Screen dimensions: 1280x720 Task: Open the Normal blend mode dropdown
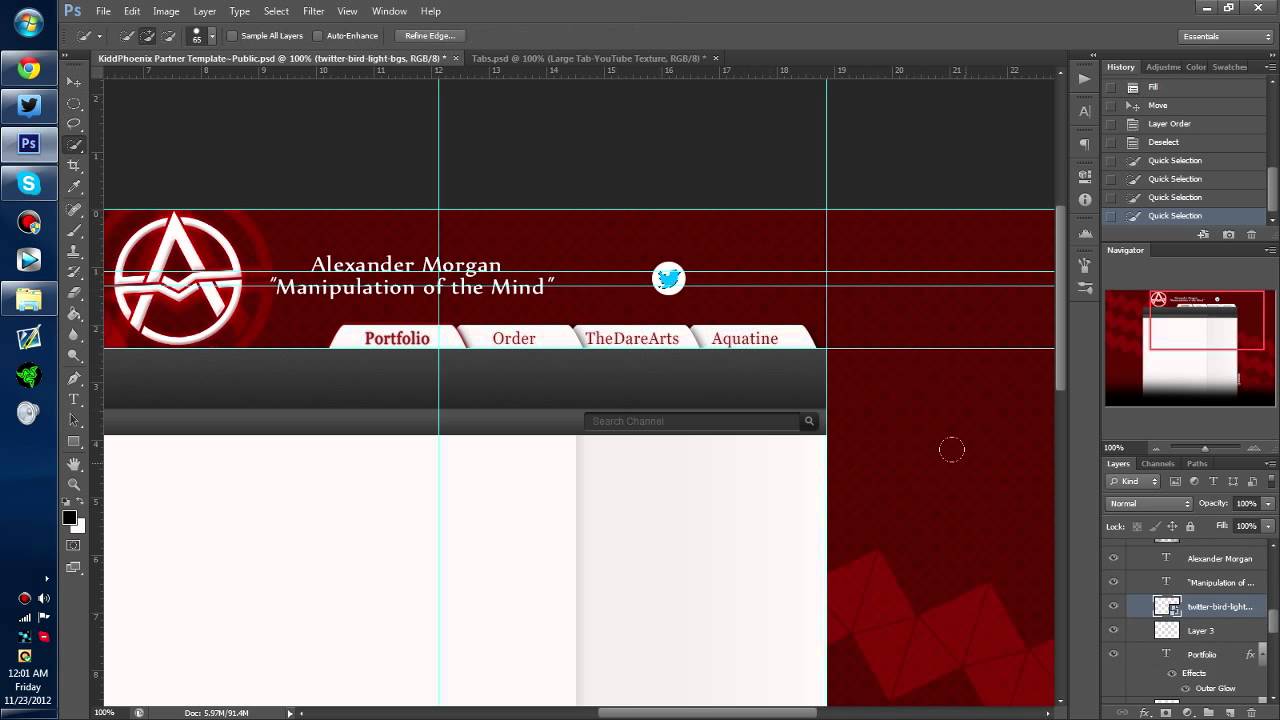1149,503
